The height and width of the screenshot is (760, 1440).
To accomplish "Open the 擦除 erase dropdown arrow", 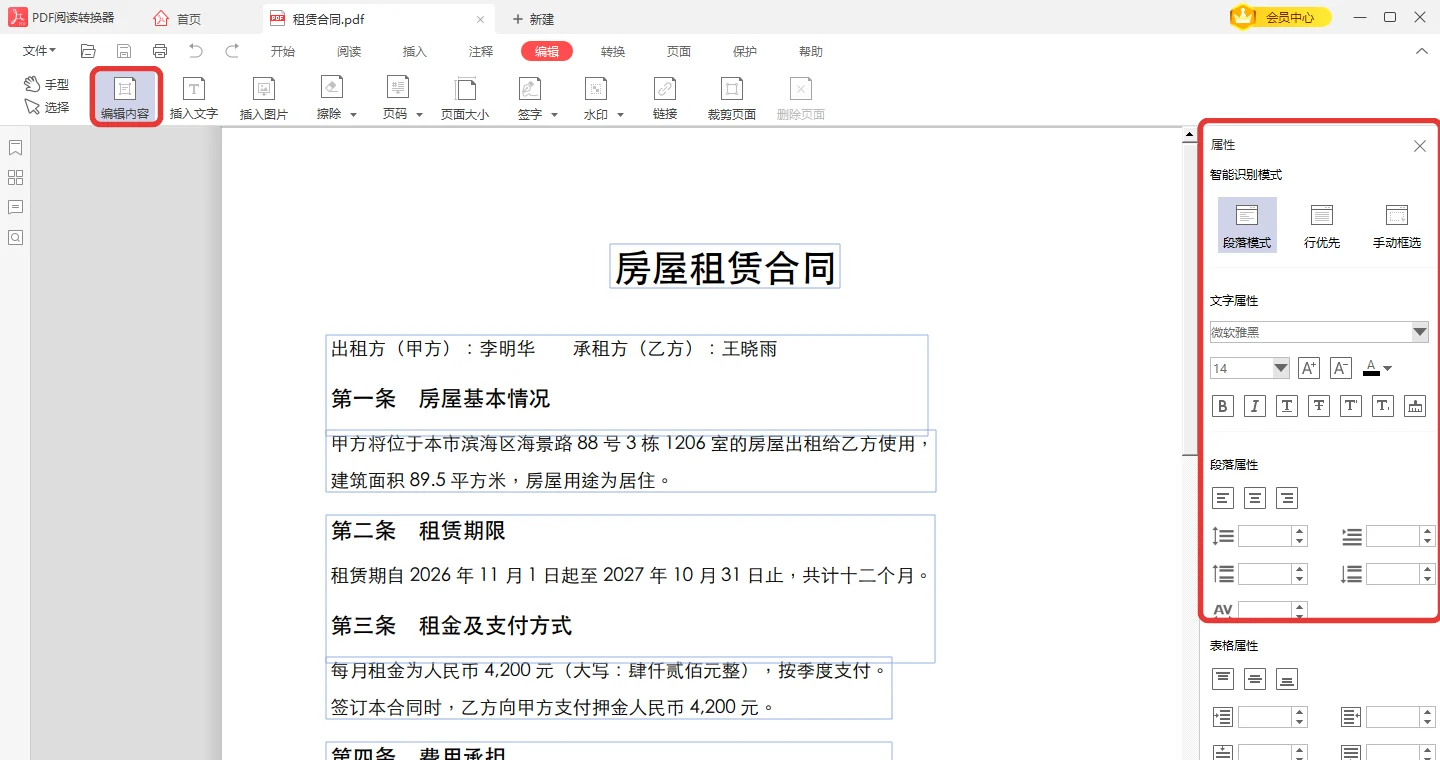I will 353,115.
